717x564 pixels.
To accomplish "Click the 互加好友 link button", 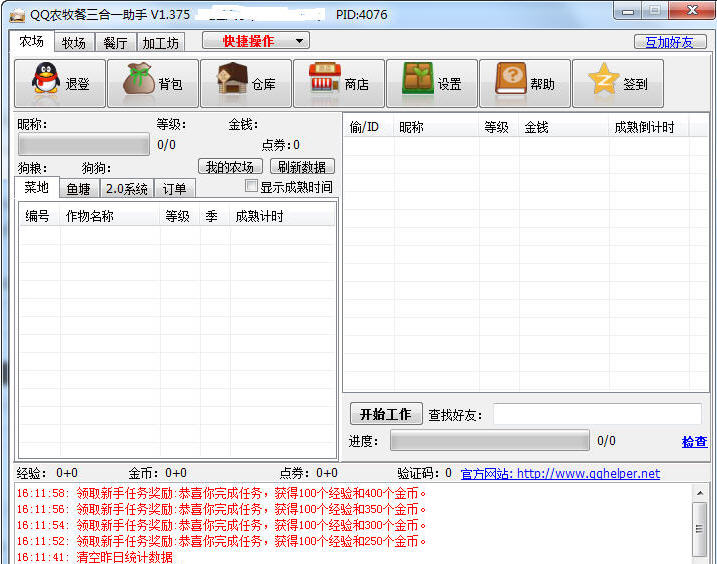I will (x=670, y=42).
